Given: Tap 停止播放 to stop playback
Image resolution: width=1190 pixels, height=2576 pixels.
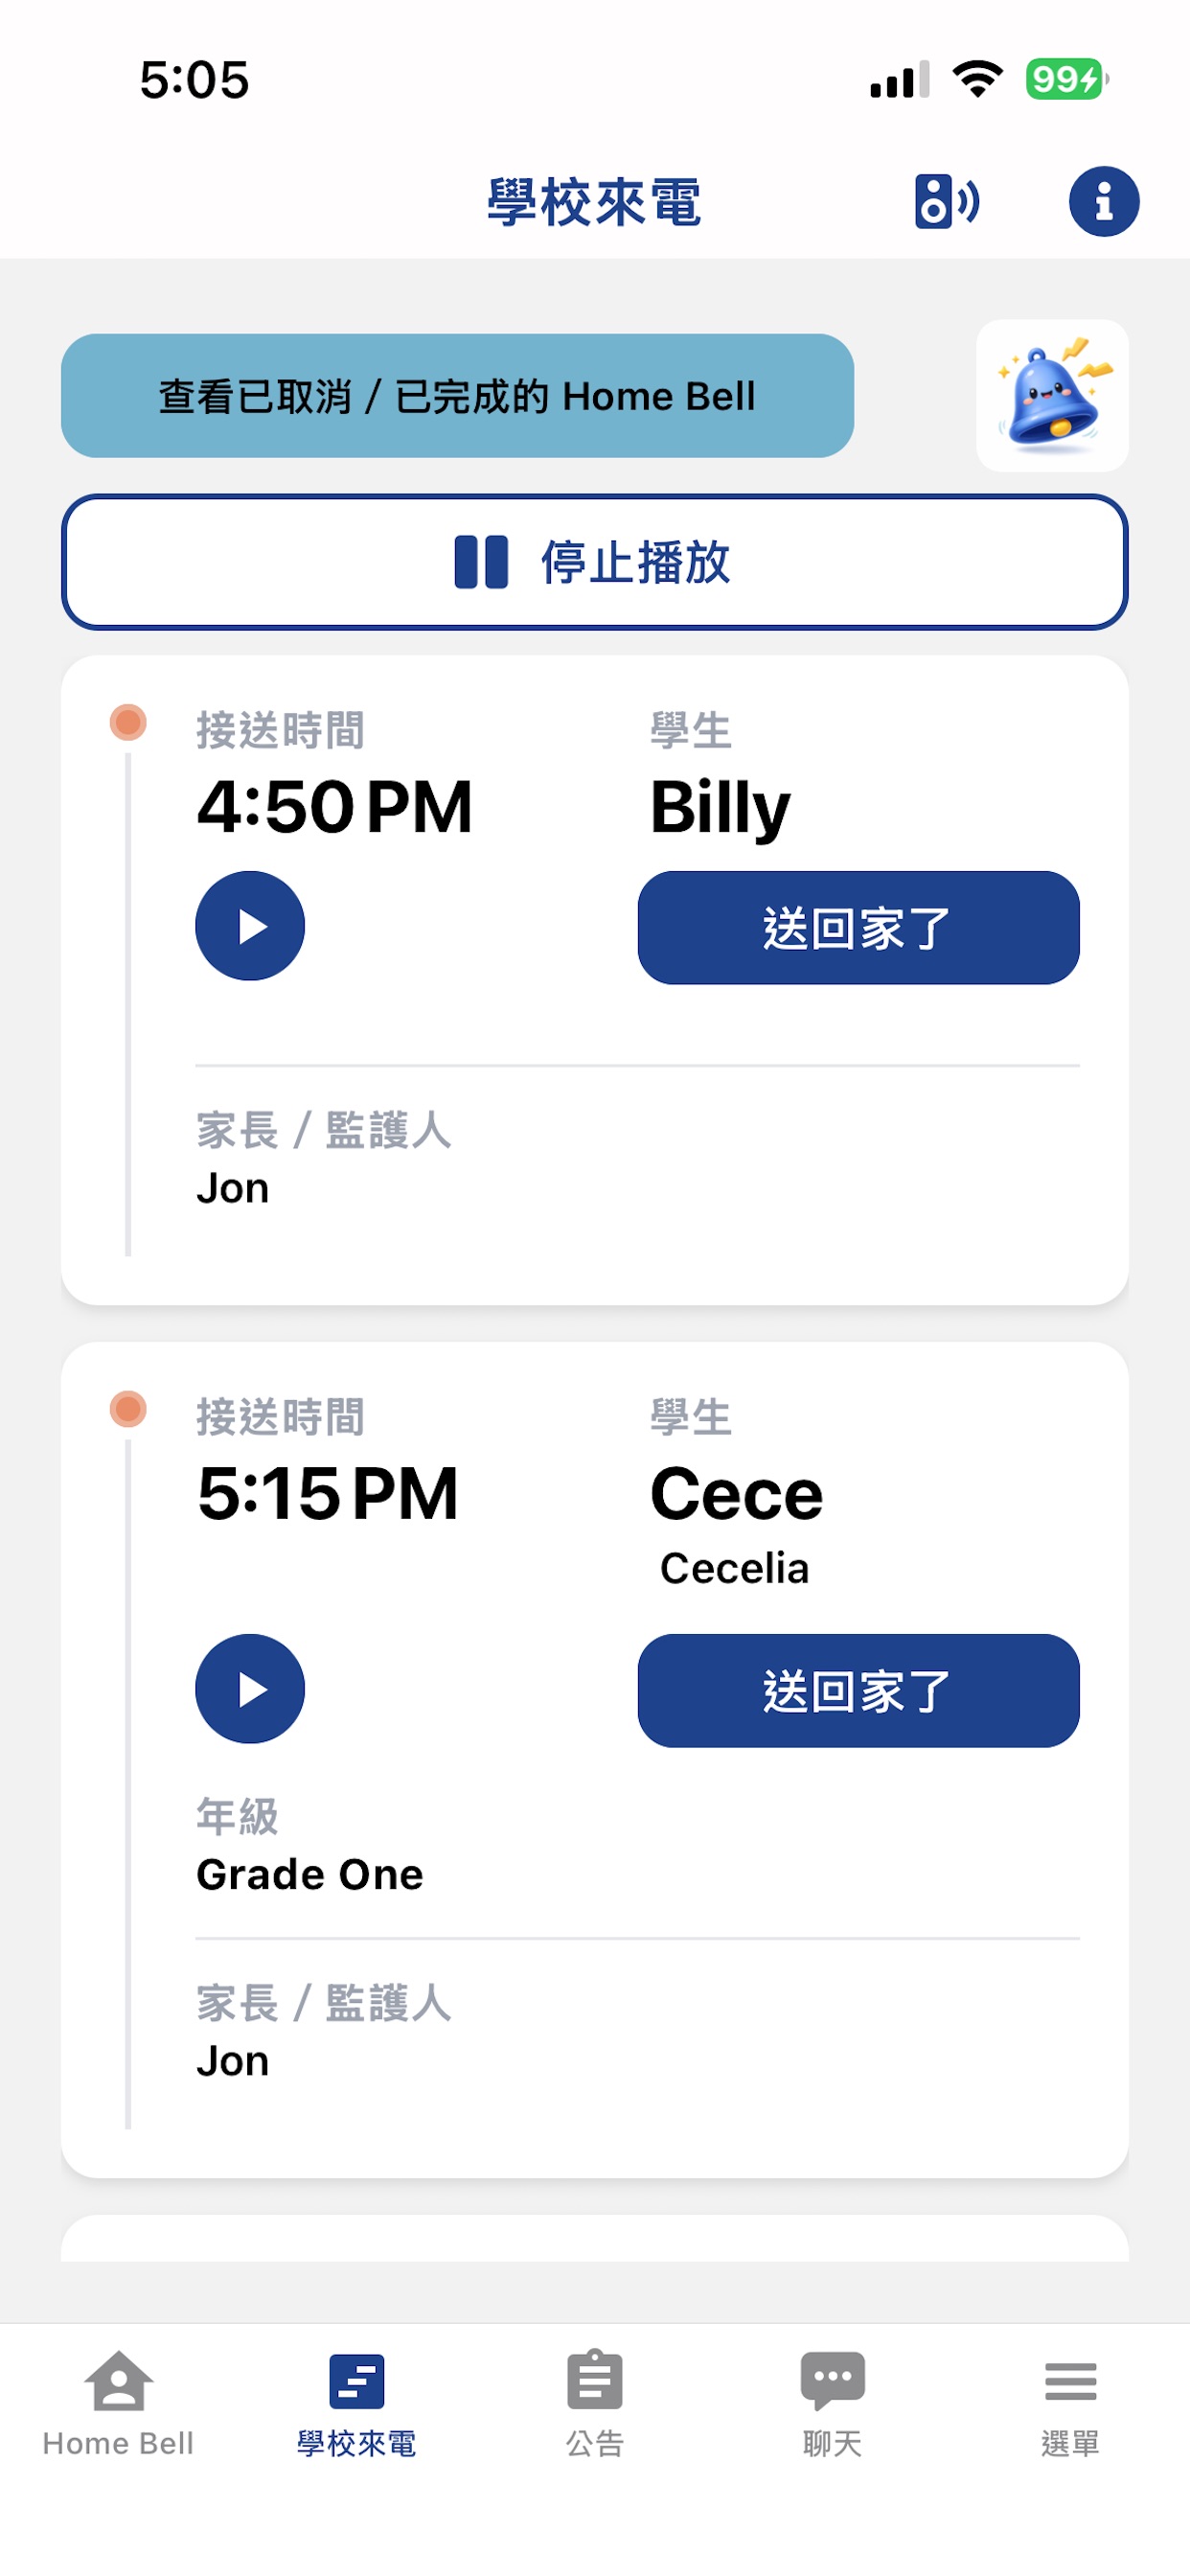Looking at the screenshot, I should pos(595,562).
